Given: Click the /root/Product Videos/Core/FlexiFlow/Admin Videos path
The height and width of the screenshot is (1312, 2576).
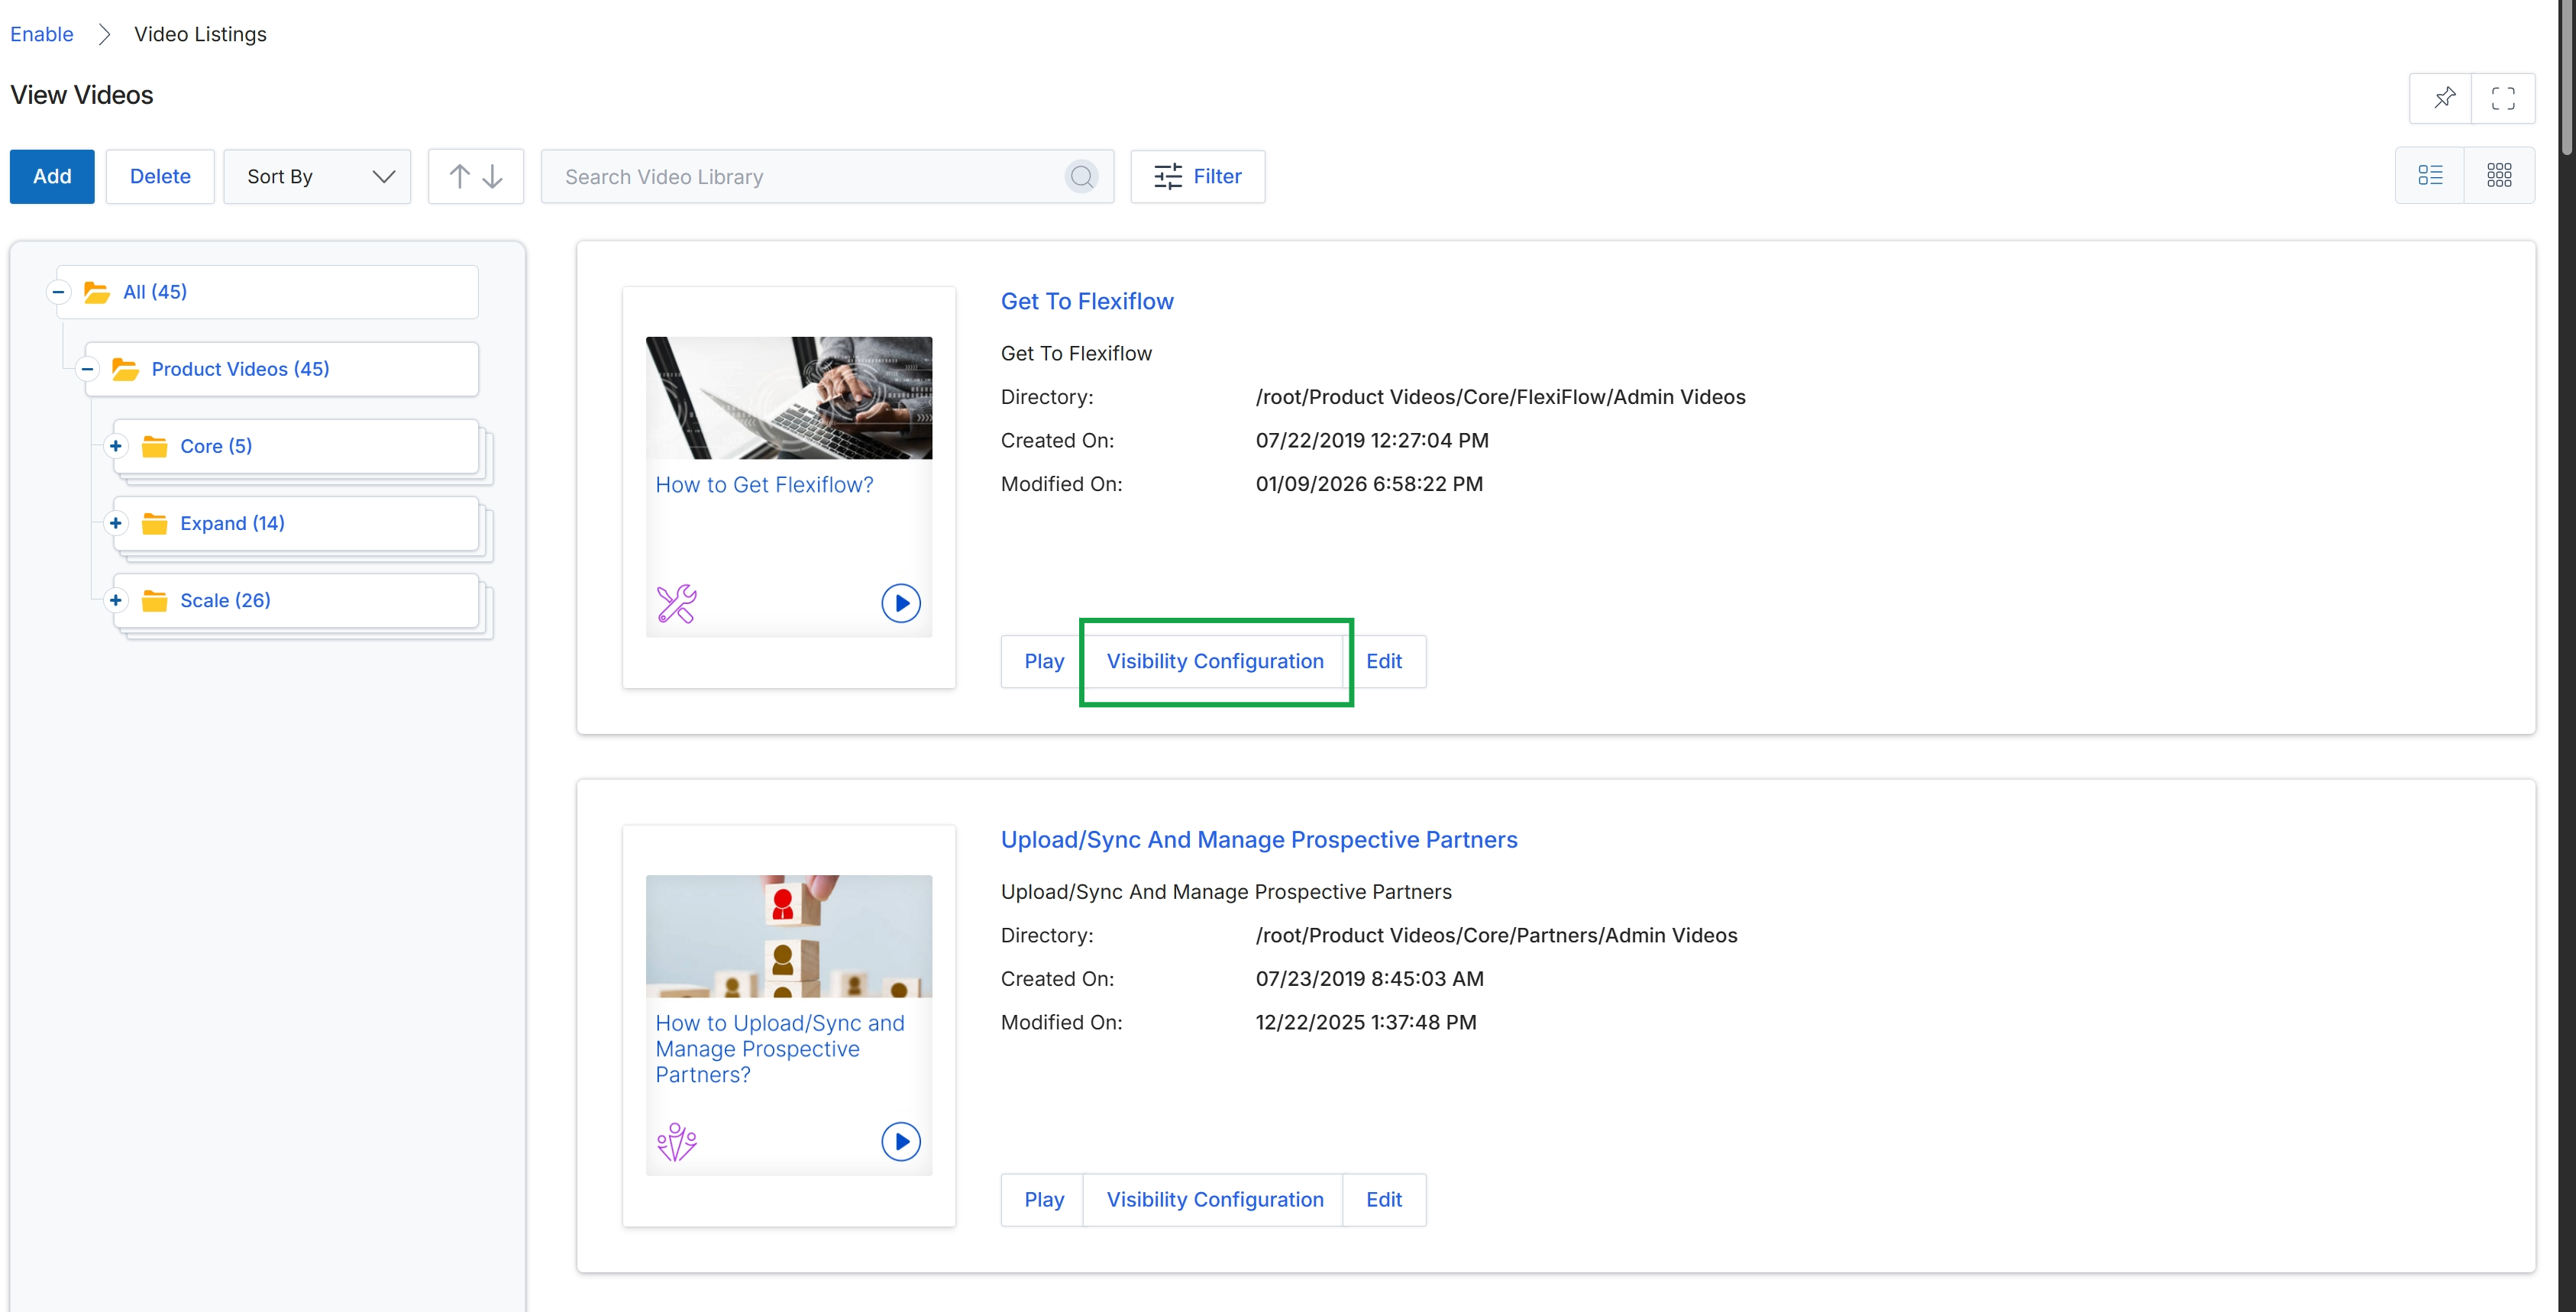Looking at the screenshot, I should [1500, 397].
